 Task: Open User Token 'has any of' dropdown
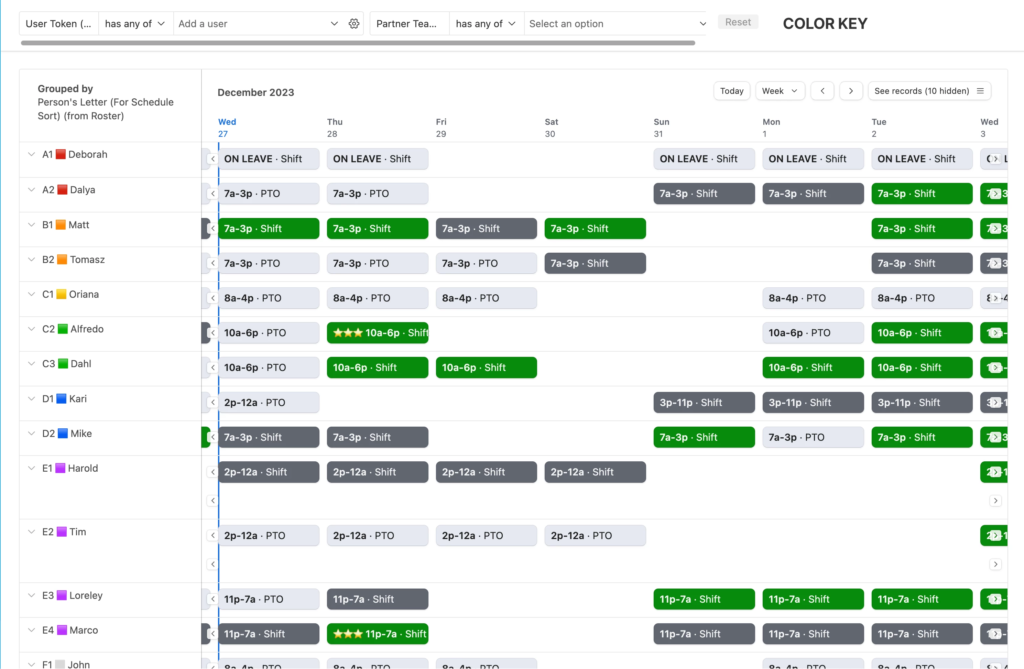click(135, 24)
